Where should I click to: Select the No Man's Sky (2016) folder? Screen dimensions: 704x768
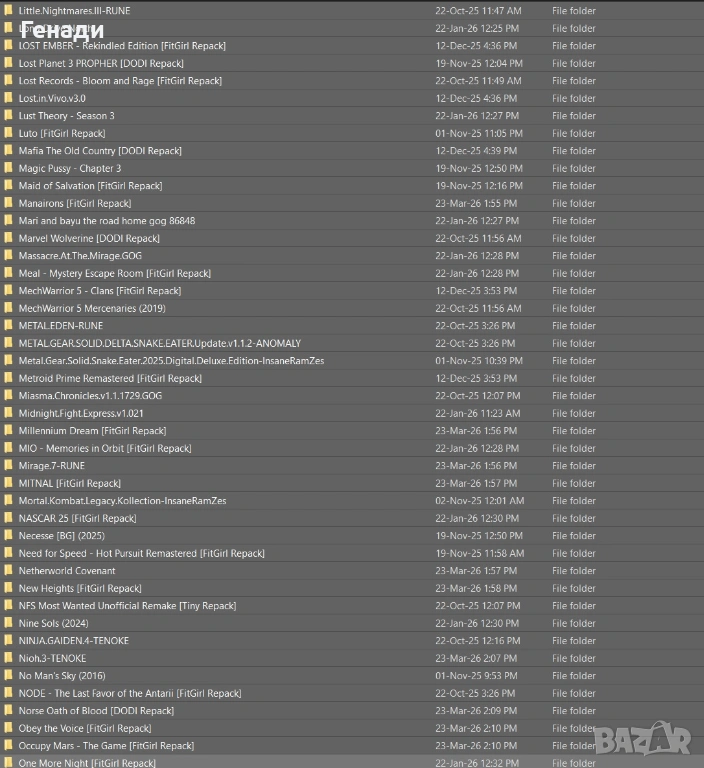tap(352, 675)
